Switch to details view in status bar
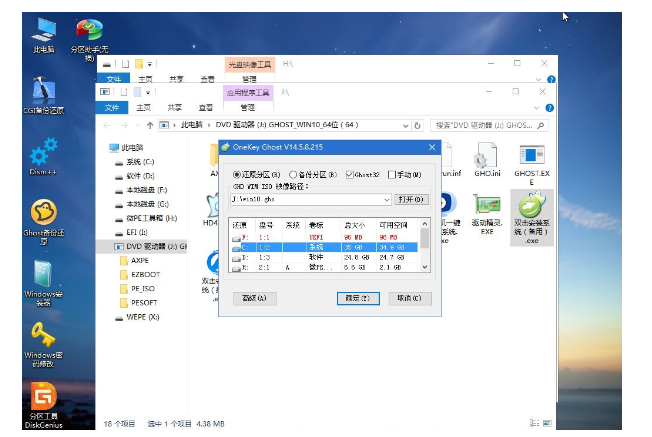Image resolution: width=652 pixels, height=437 pixels. [534, 423]
